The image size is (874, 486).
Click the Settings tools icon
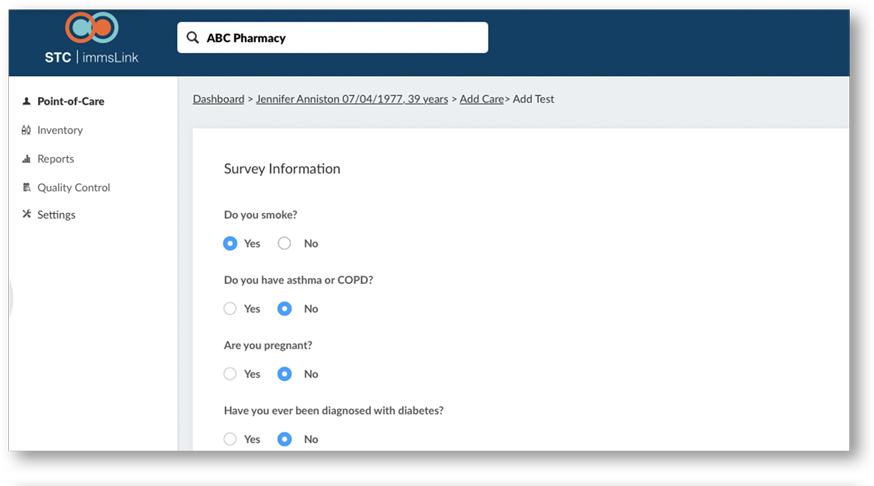[26, 214]
